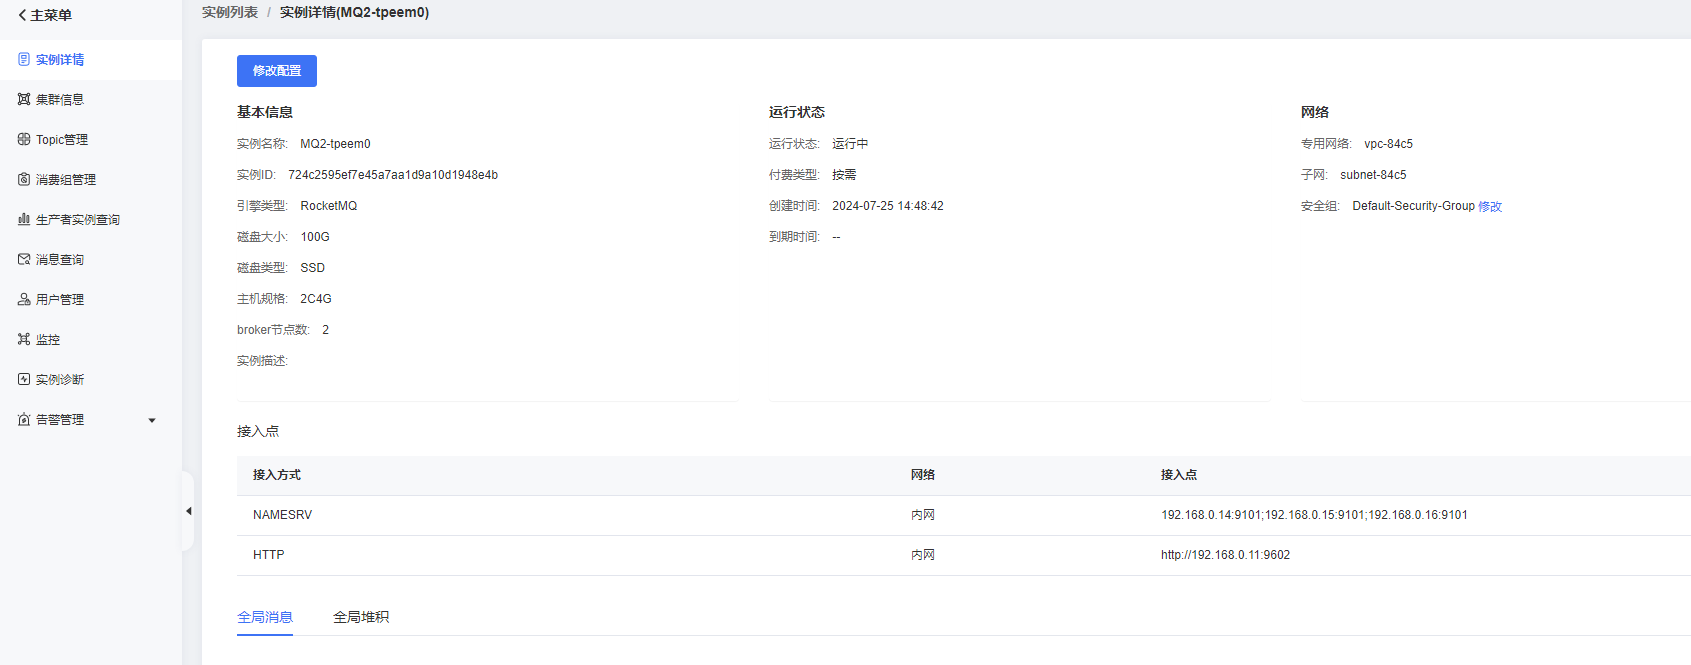Switch to the 全局堆积 tab
Screen dimensions: 1691x665
pos(361,617)
